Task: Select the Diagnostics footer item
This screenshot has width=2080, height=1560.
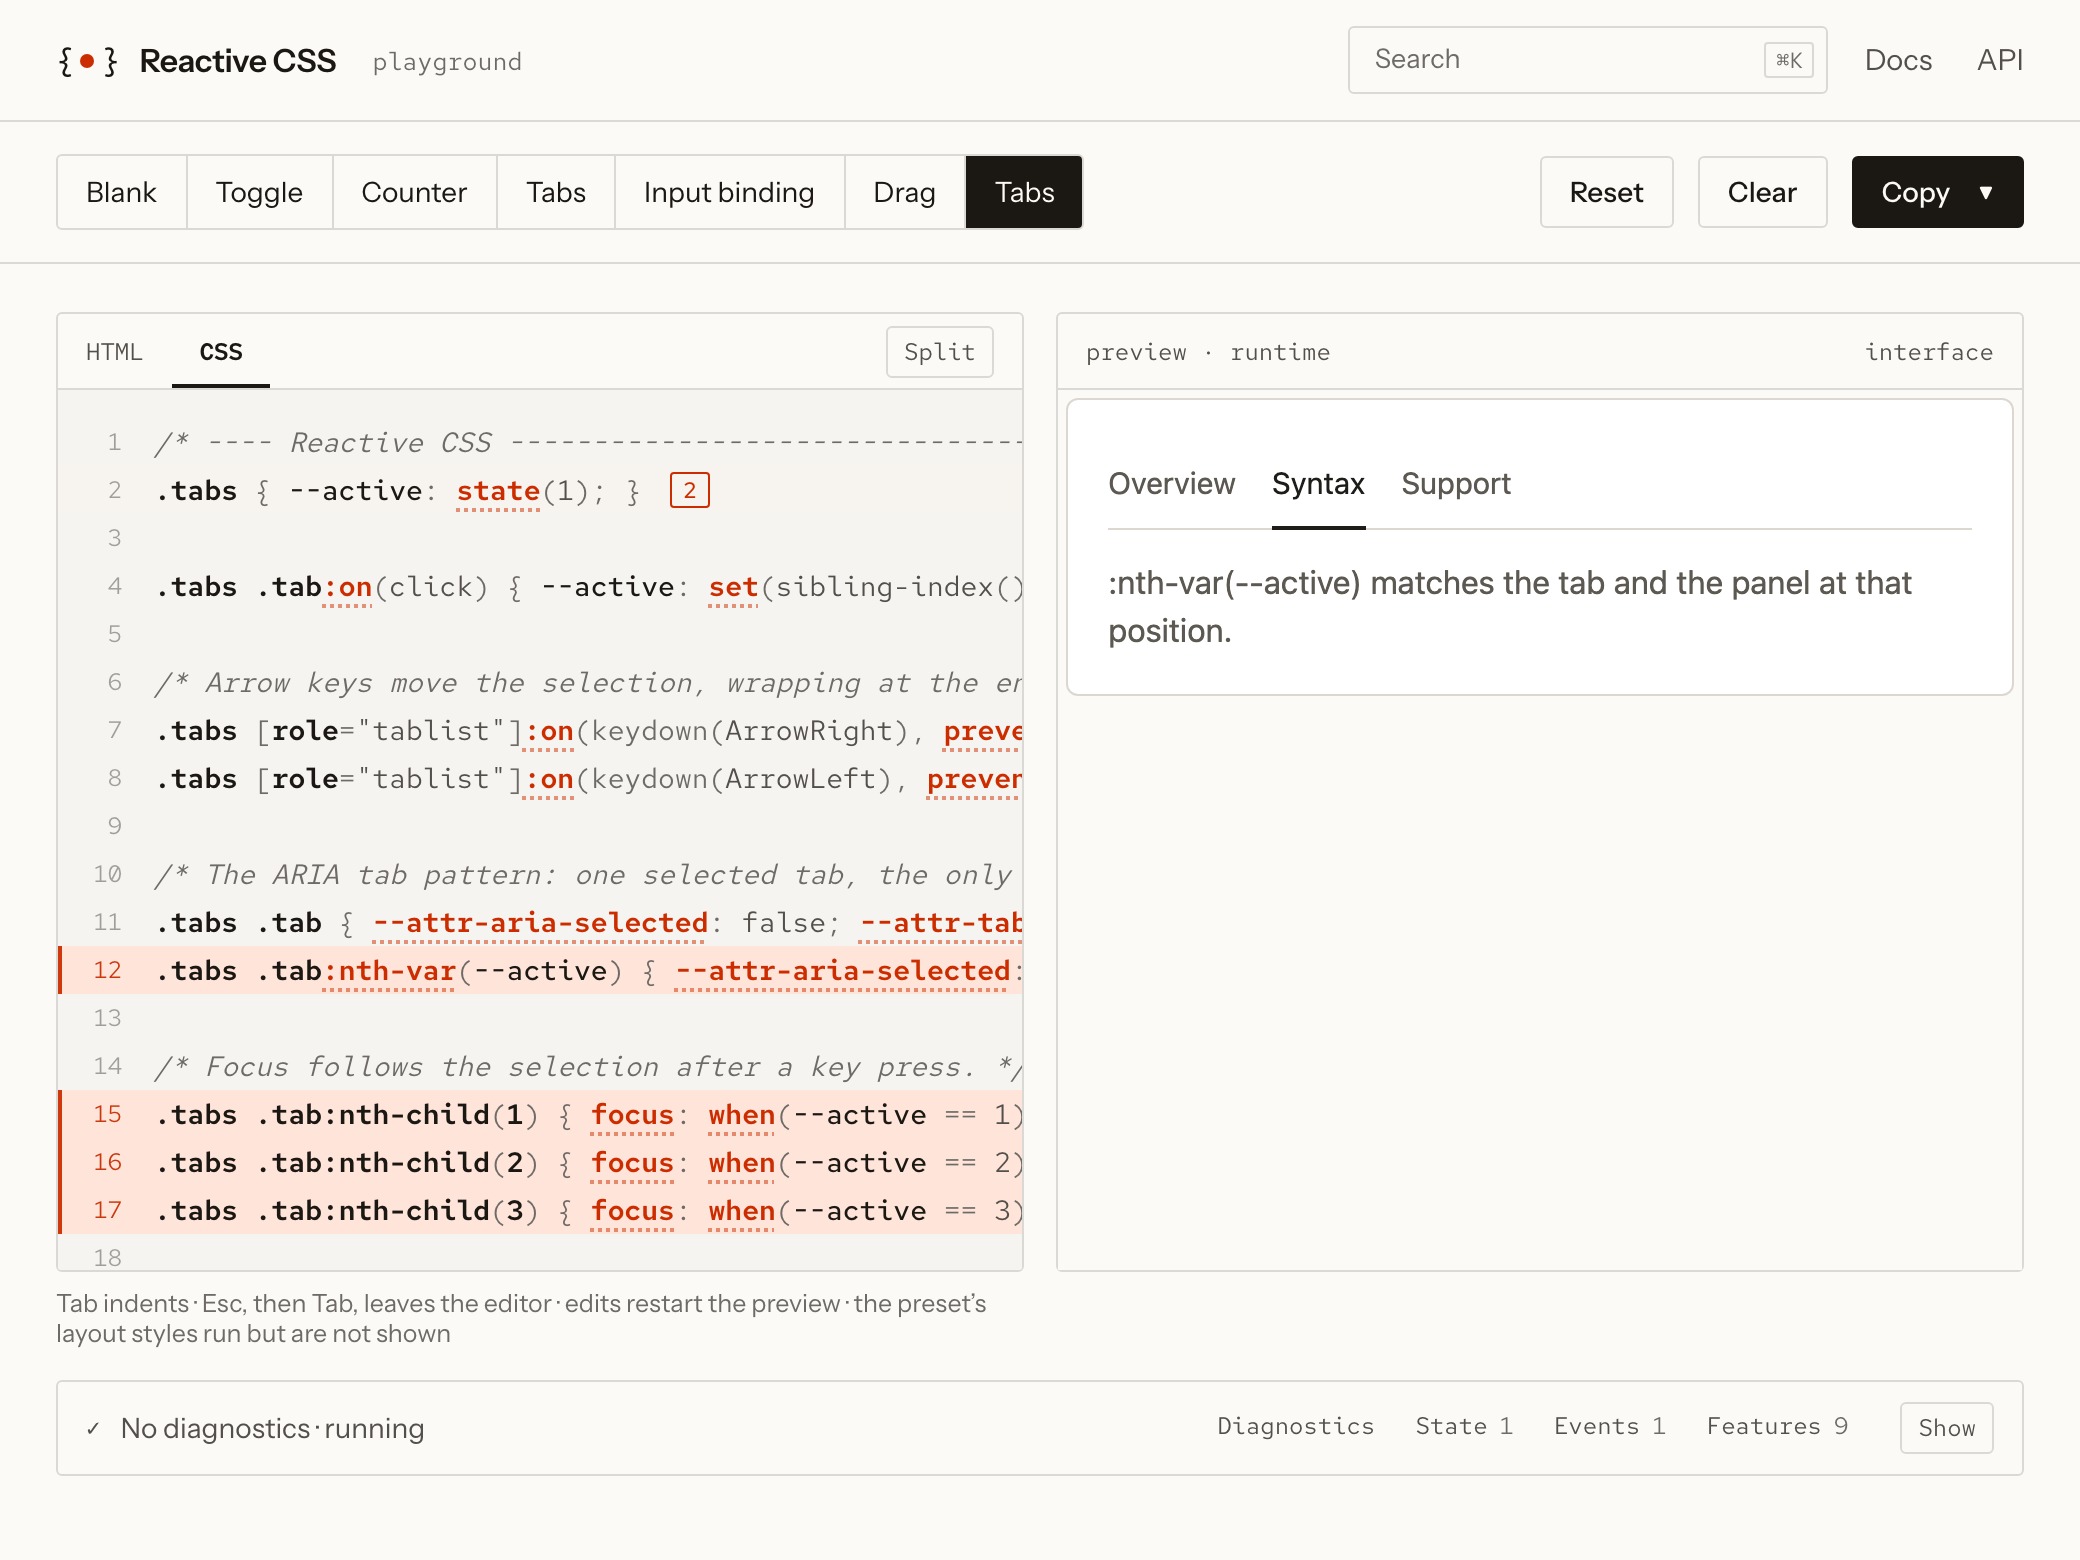Action: coord(1296,1427)
